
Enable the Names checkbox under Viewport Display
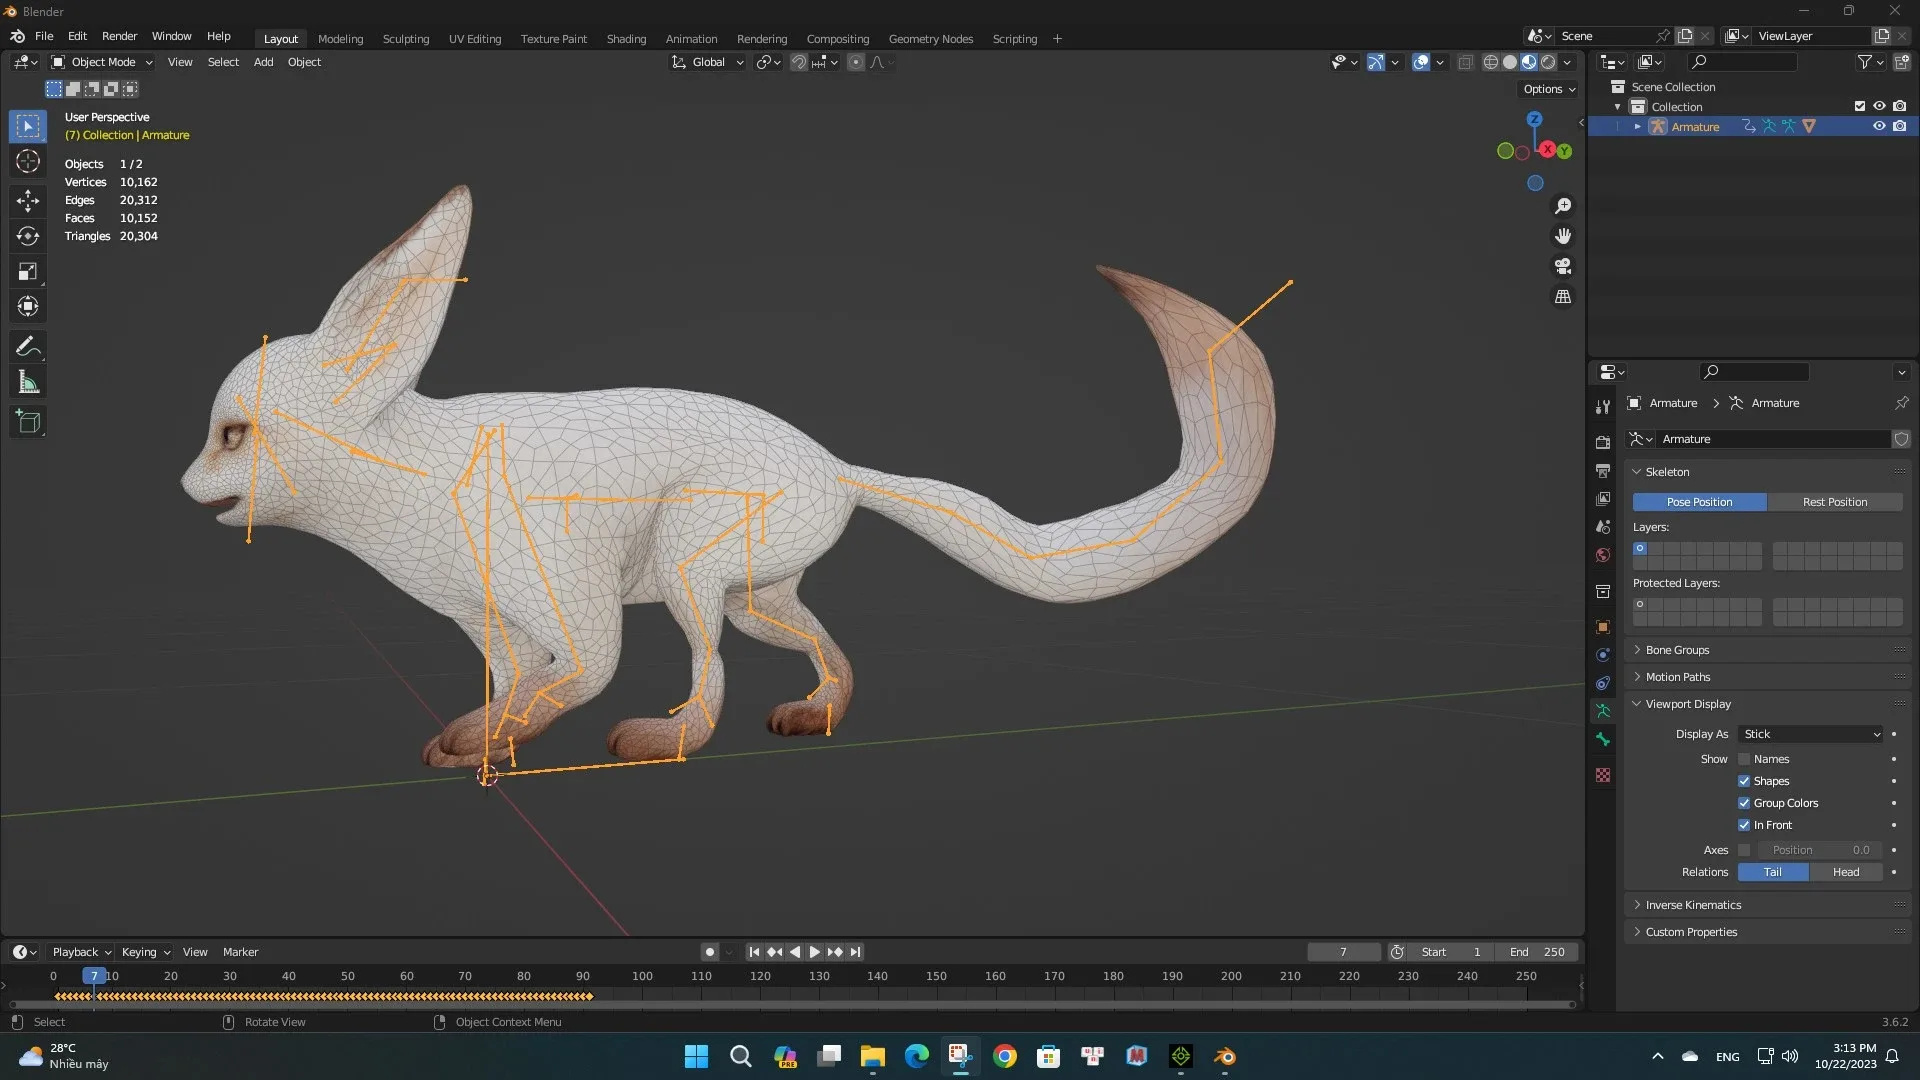1745,759
